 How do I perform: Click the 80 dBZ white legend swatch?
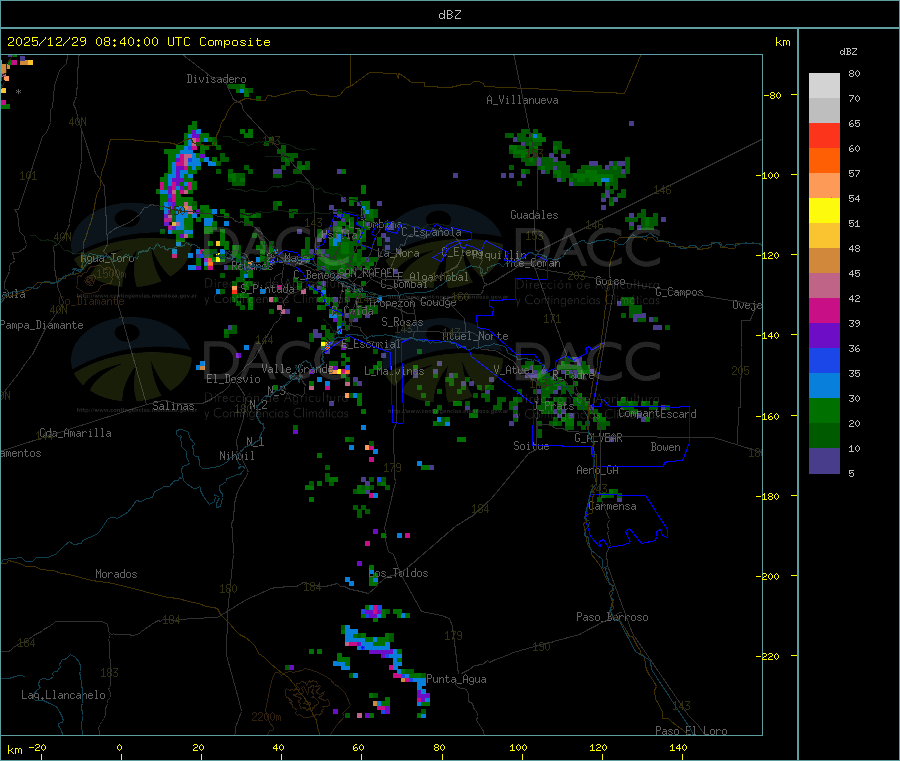[x=824, y=86]
